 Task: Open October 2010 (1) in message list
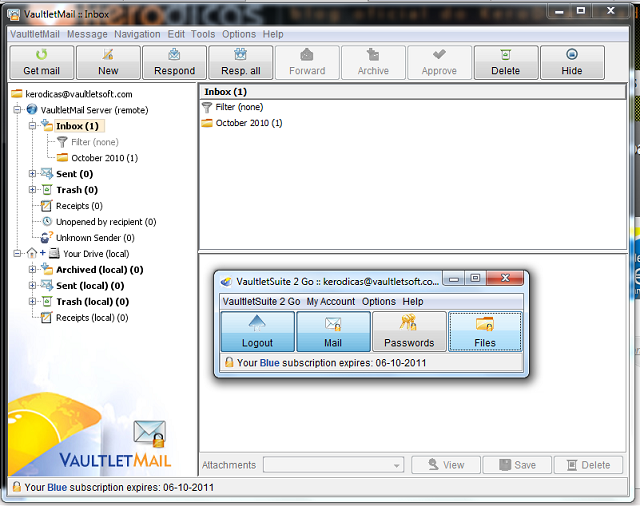[x=249, y=123]
